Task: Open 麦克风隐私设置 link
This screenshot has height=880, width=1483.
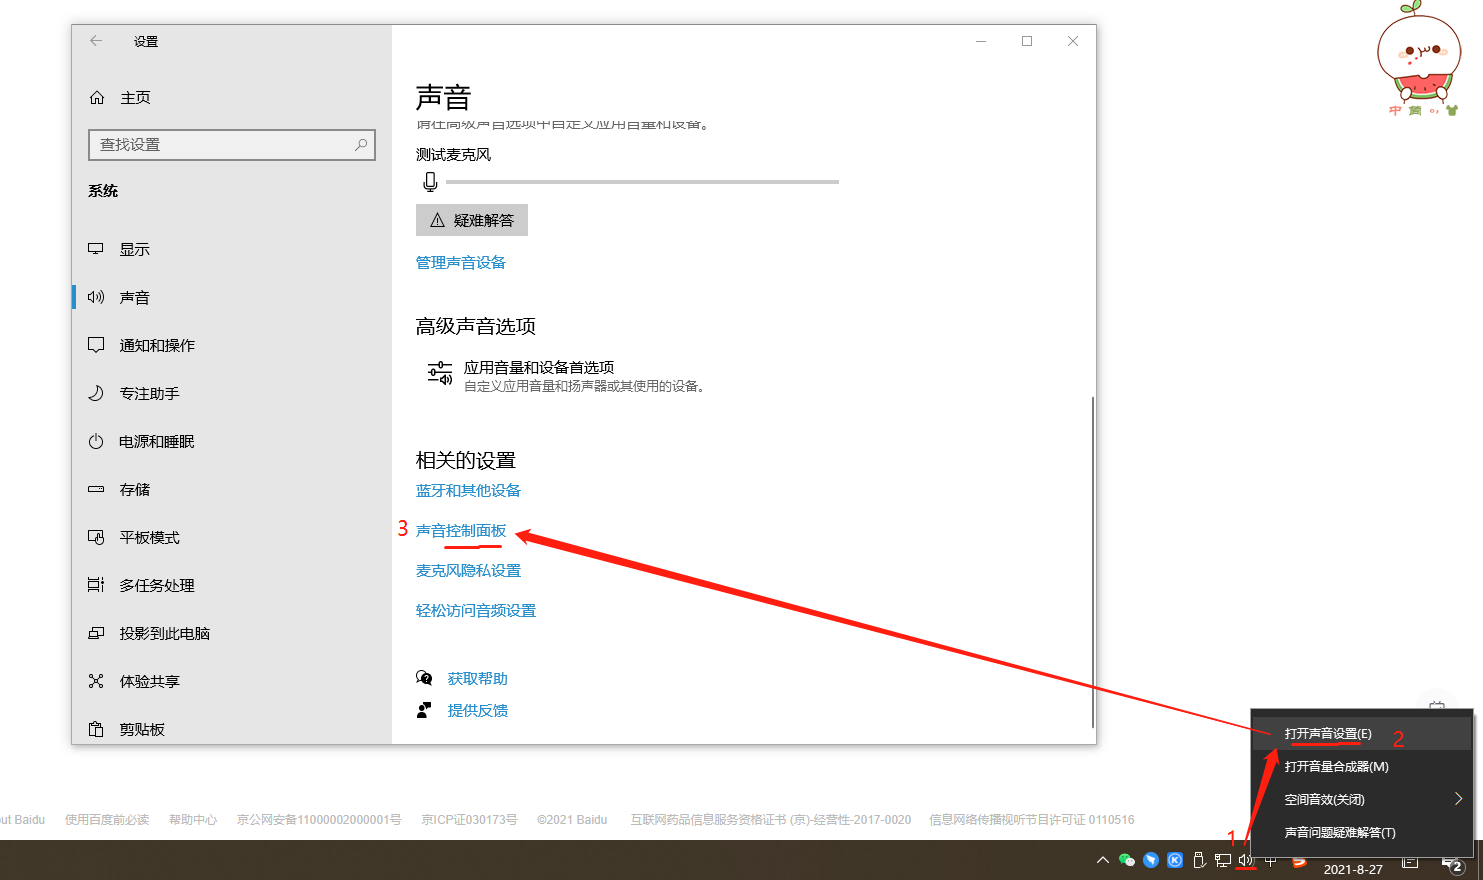Action: (x=468, y=570)
